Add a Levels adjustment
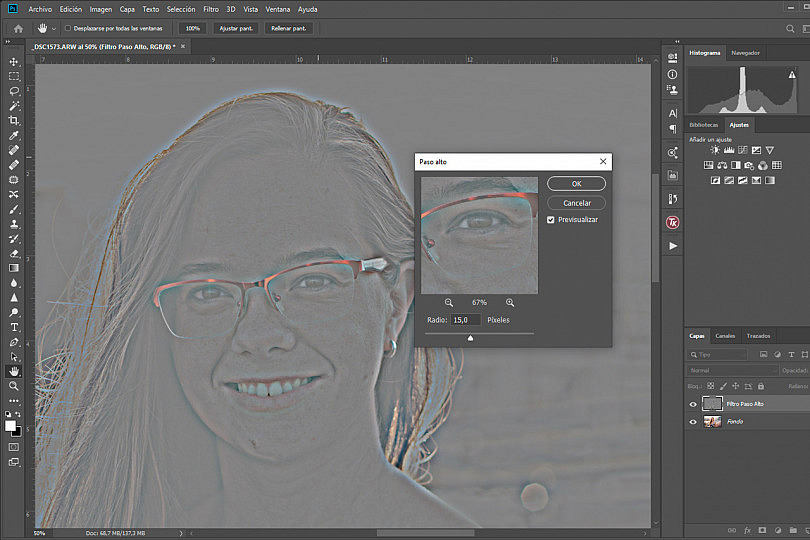 [729, 150]
